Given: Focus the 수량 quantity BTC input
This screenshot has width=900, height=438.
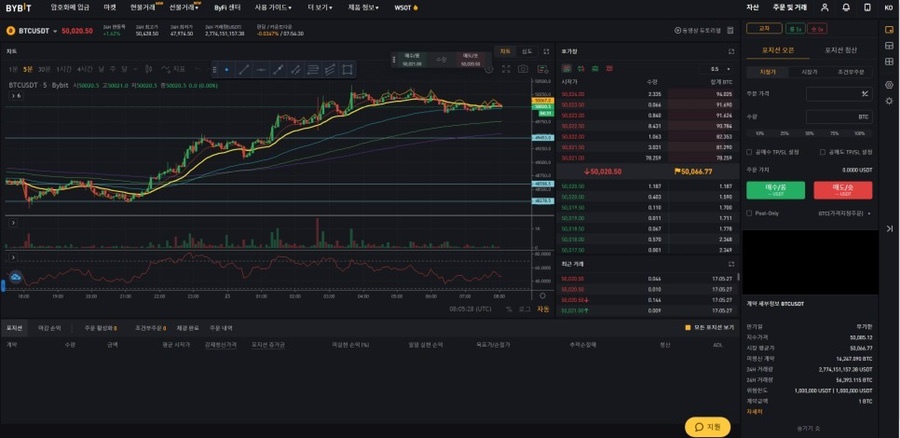Looking at the screenshot, I should click(x=839, y=117).
